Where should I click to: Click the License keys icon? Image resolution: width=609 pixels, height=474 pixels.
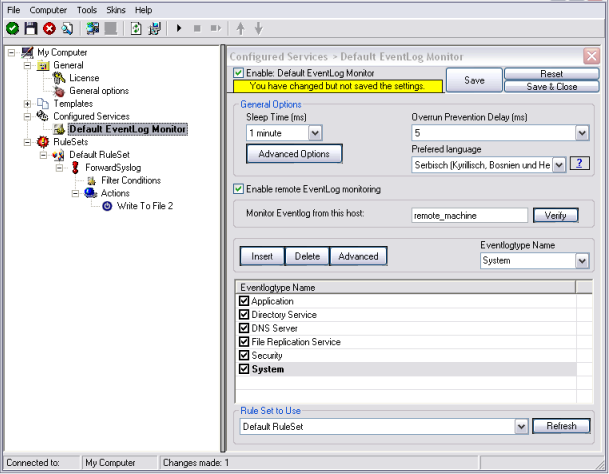pos(59,78)
